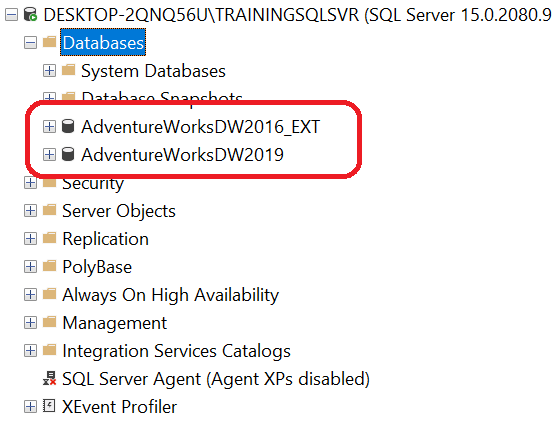Expand the AdventureWorksDW2016_EXT database node

coord(49,127)
